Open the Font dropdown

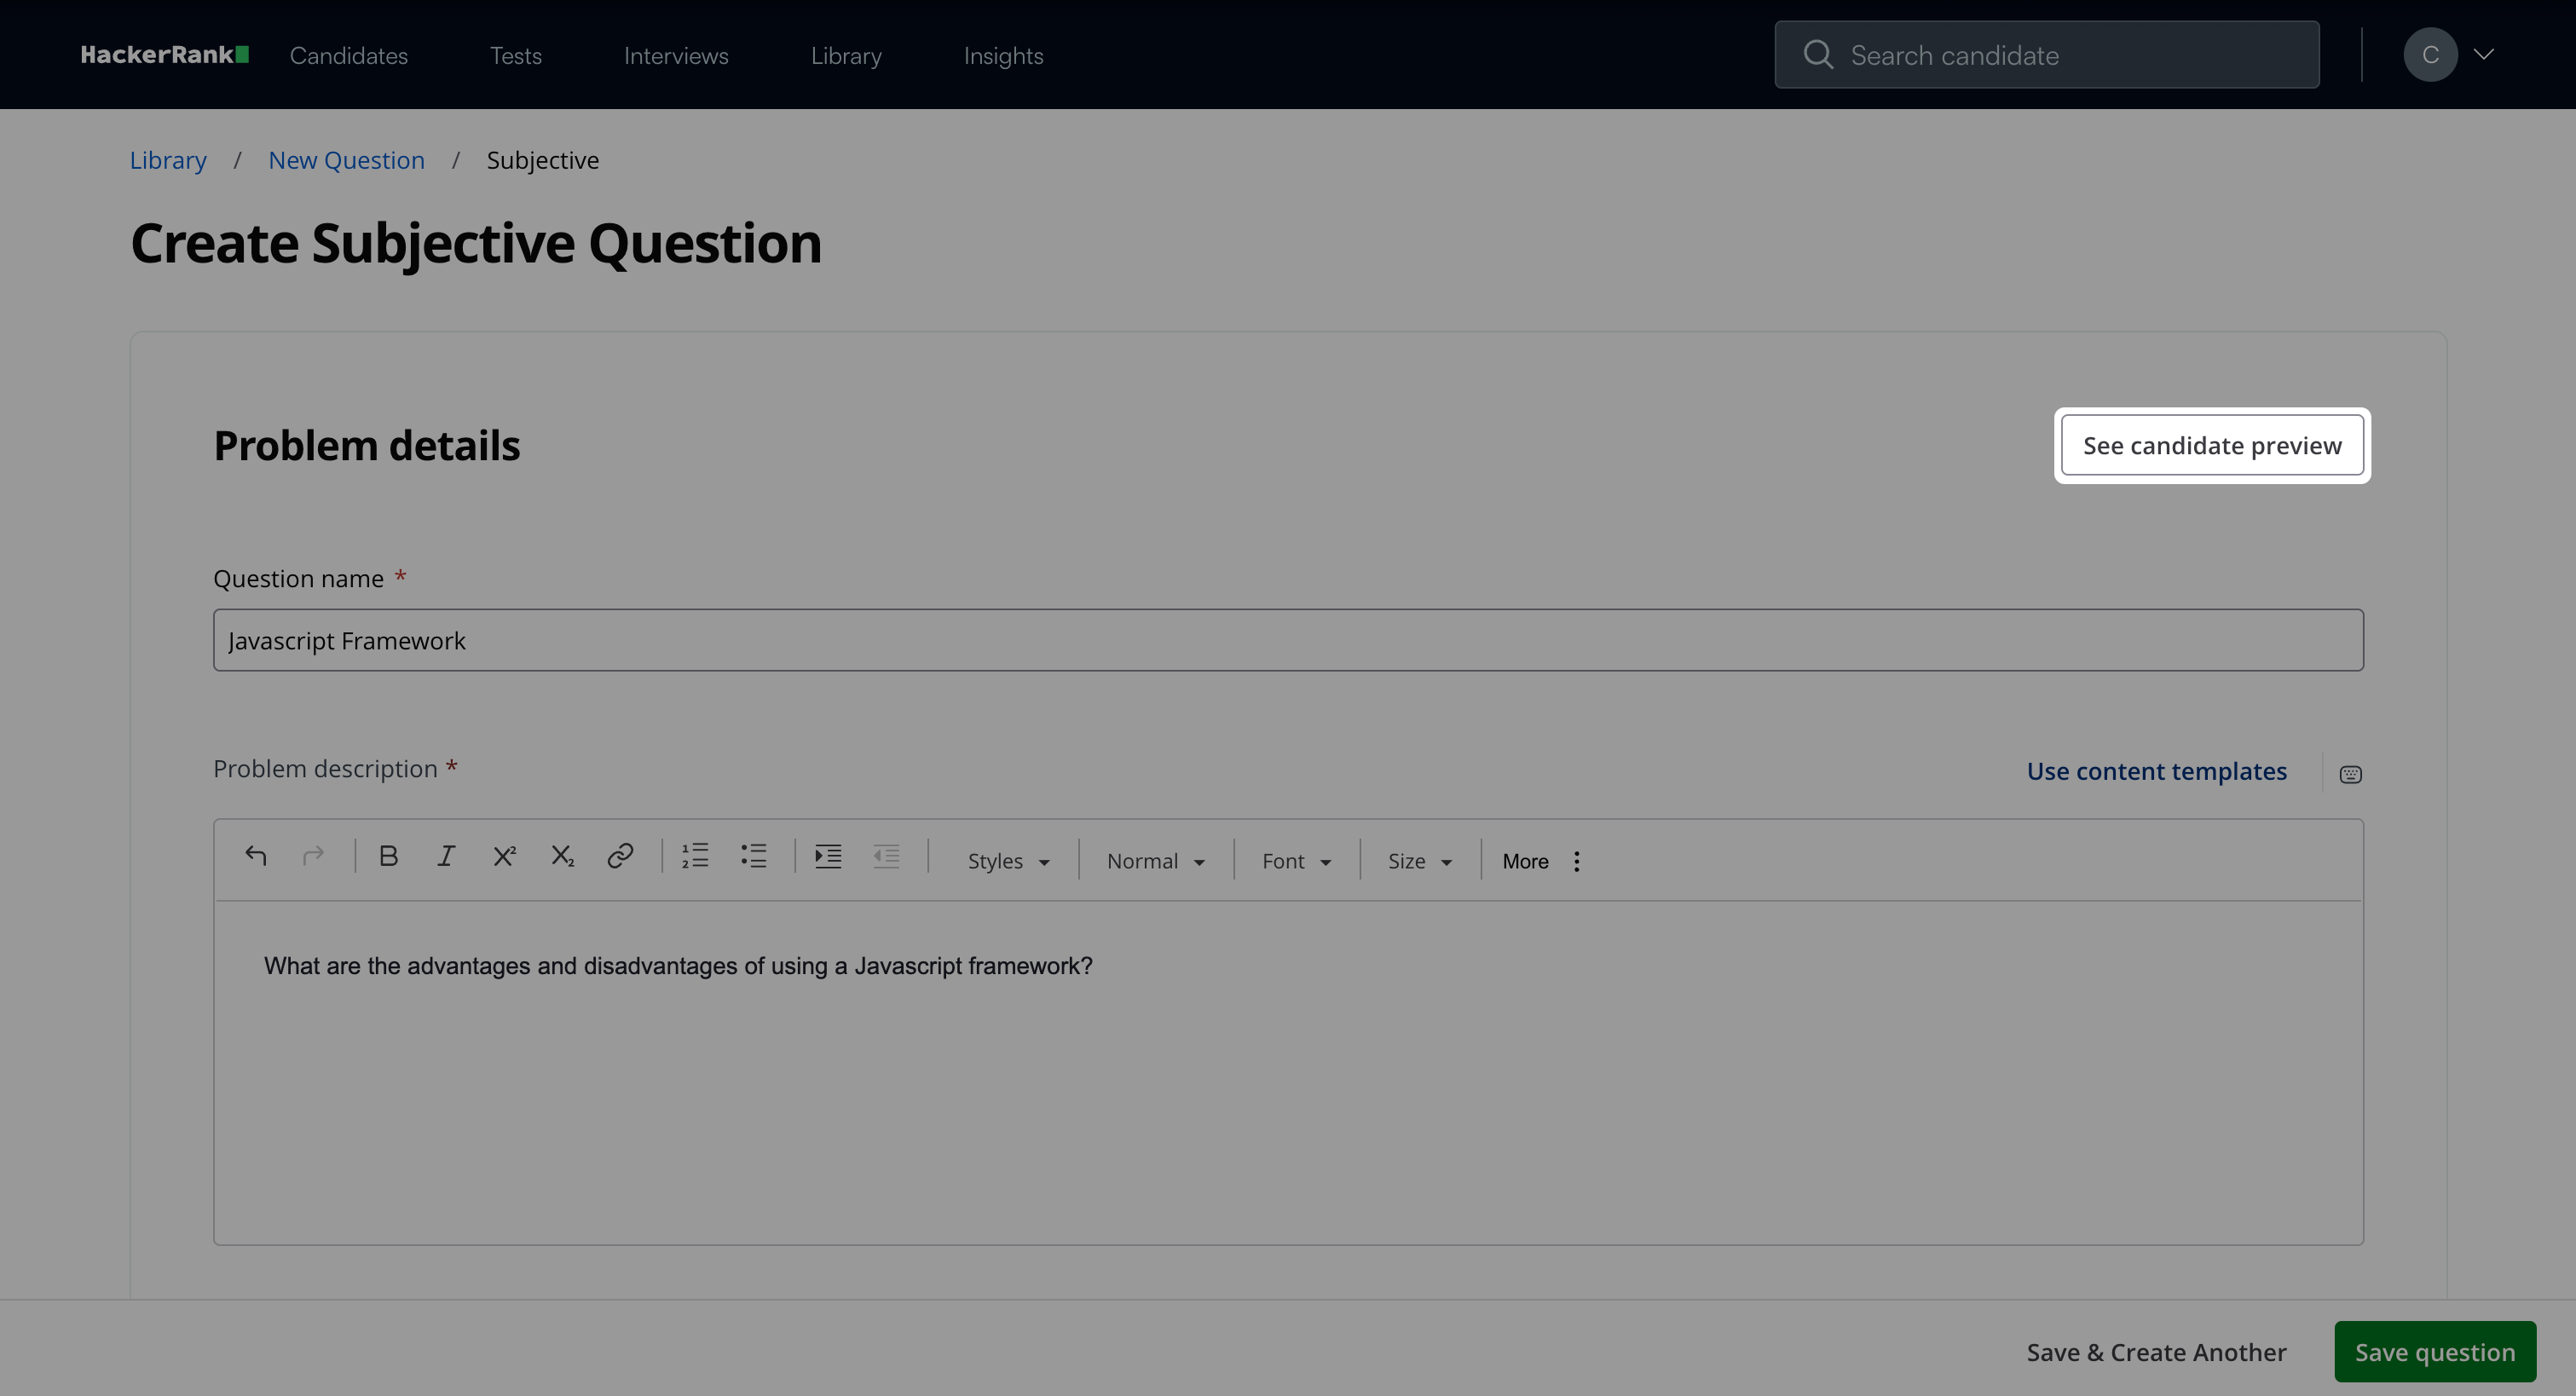point(1296,862)
